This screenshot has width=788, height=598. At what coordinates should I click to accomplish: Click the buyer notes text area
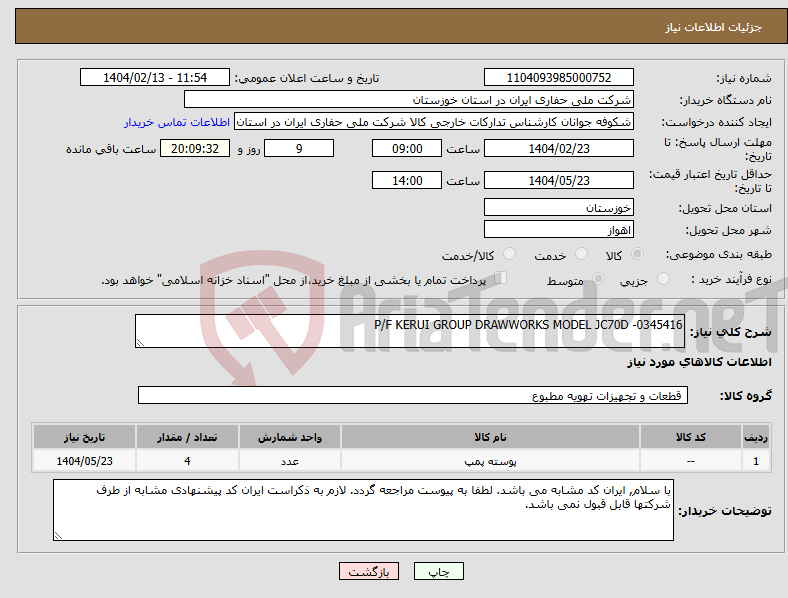tap(363, 510)
